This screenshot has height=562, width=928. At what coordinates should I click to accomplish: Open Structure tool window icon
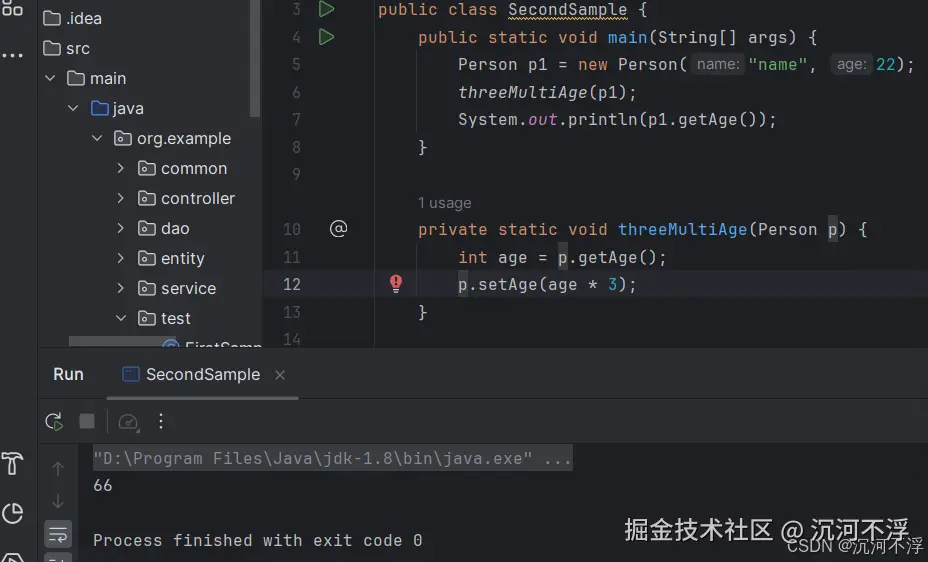(x=12, y=8)
